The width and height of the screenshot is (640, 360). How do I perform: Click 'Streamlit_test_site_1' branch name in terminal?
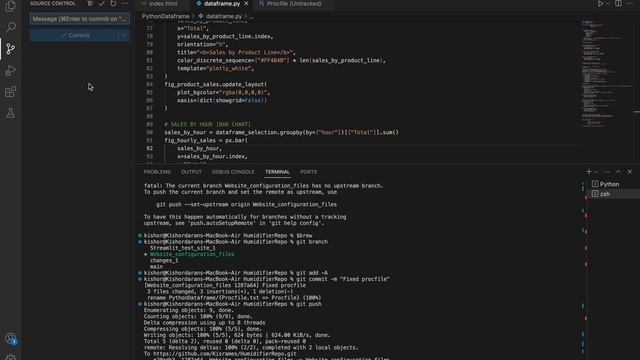(182, 248)
